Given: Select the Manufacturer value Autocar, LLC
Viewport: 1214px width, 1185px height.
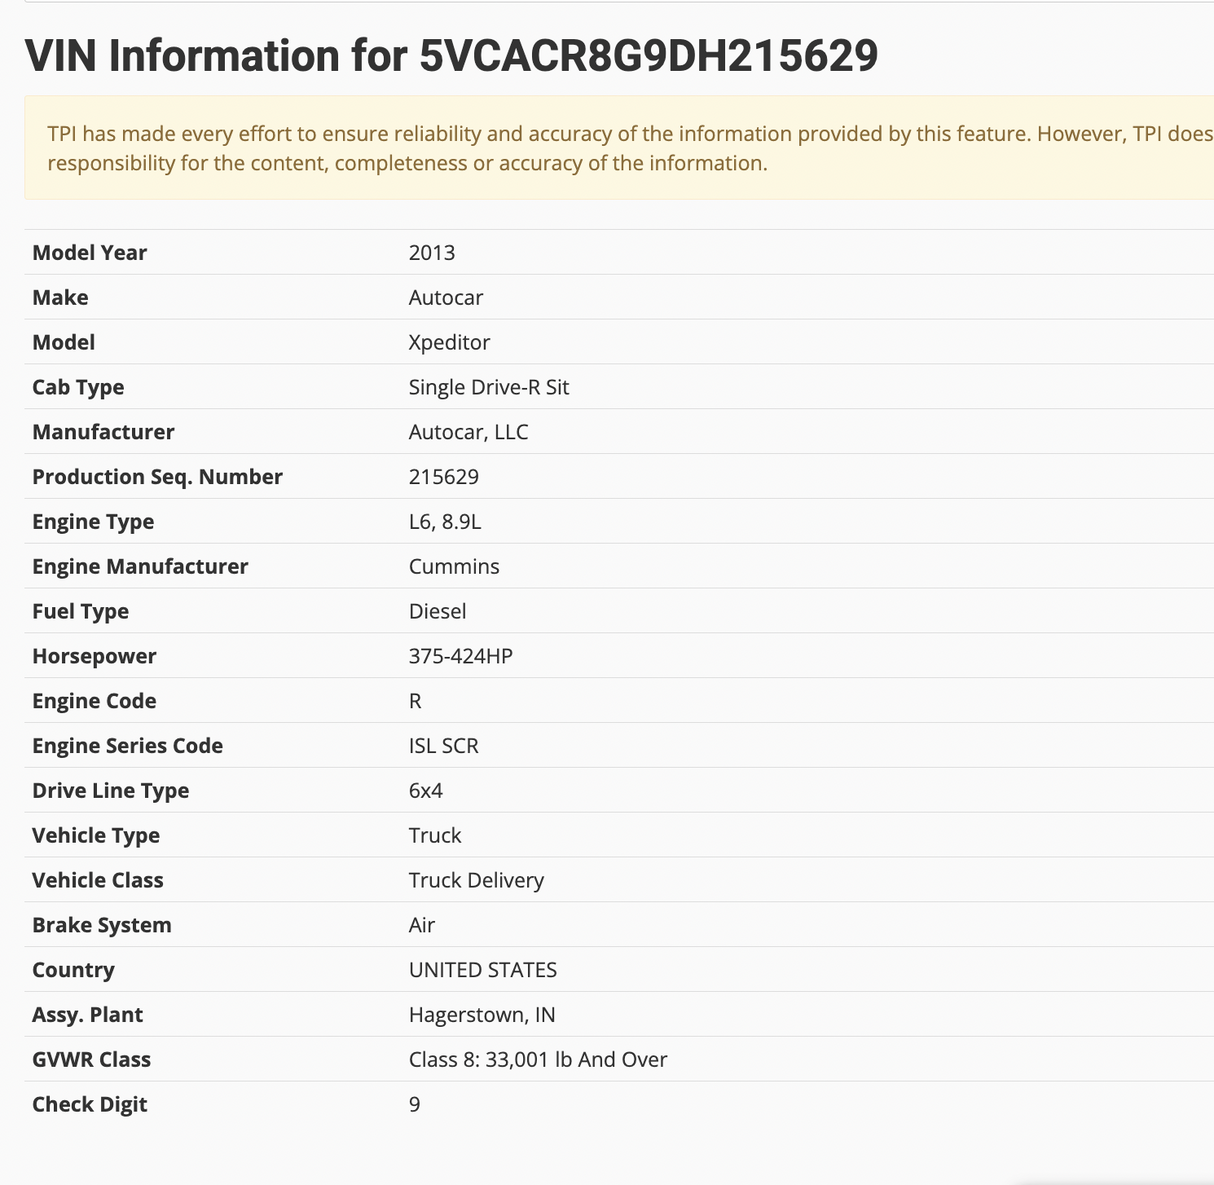Looking at the screenshot, I should pos(468,433).
